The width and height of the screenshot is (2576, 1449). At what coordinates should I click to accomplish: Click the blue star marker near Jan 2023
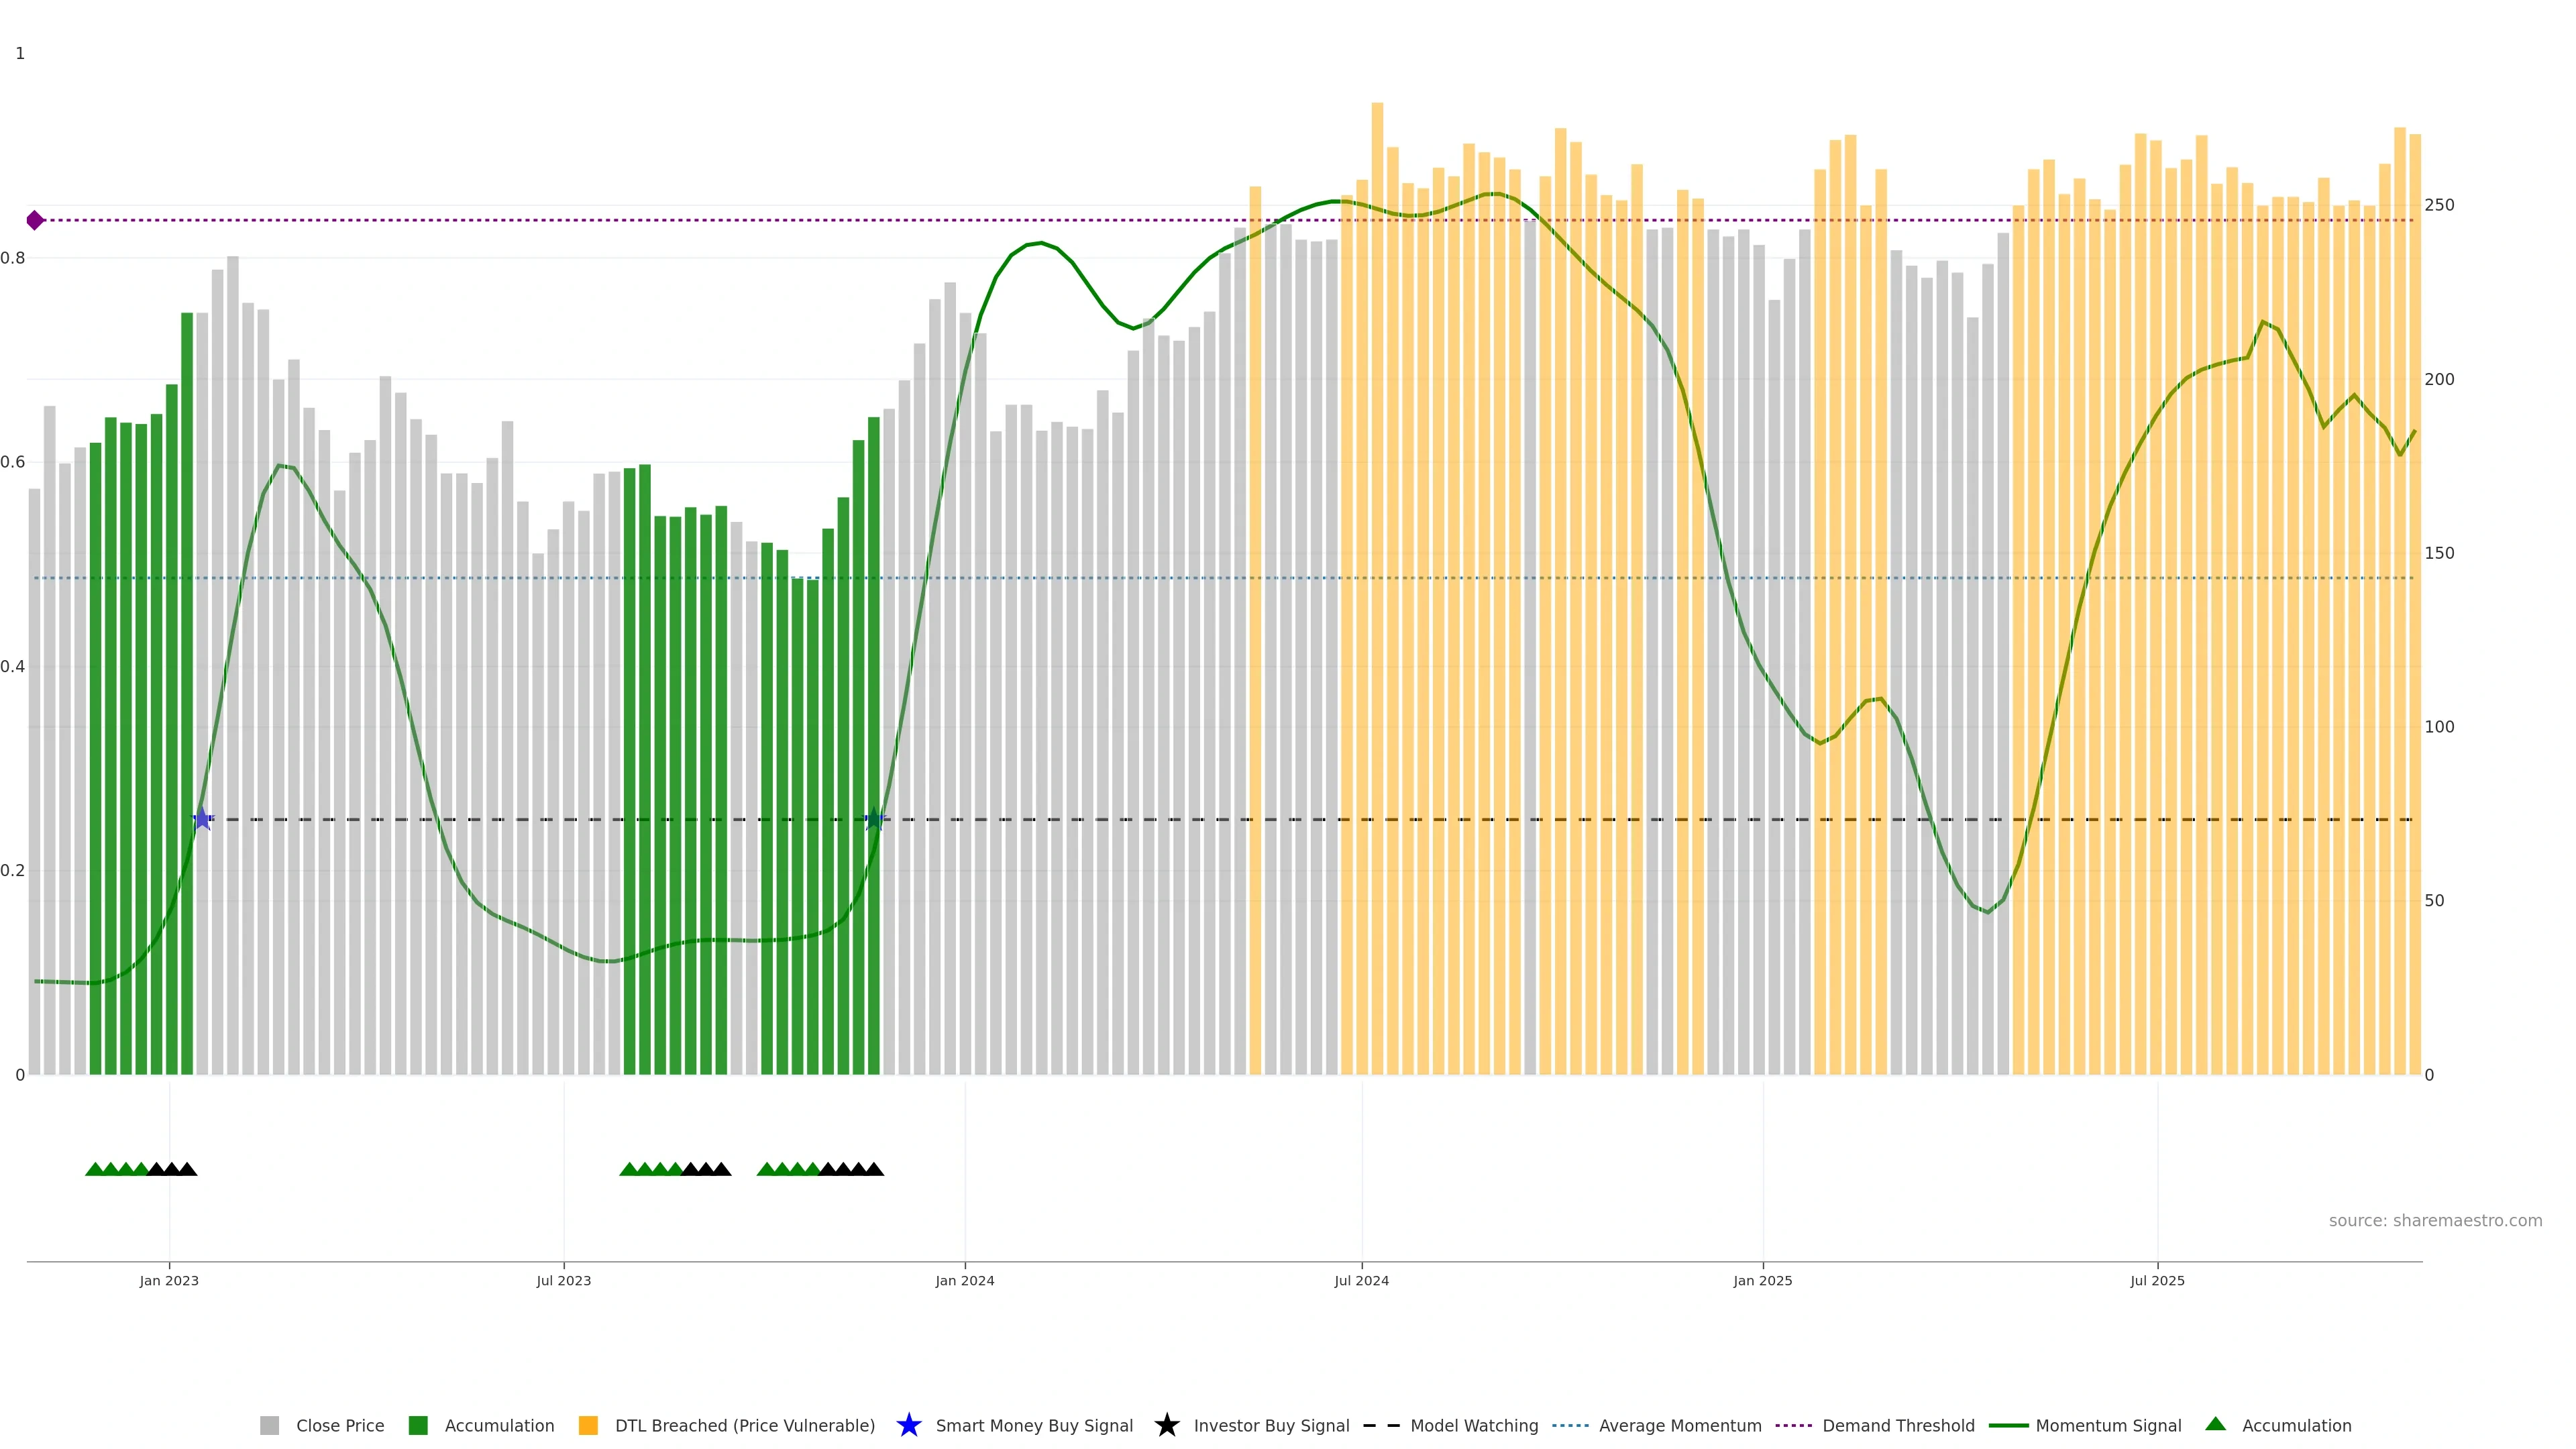pos(202,819)
